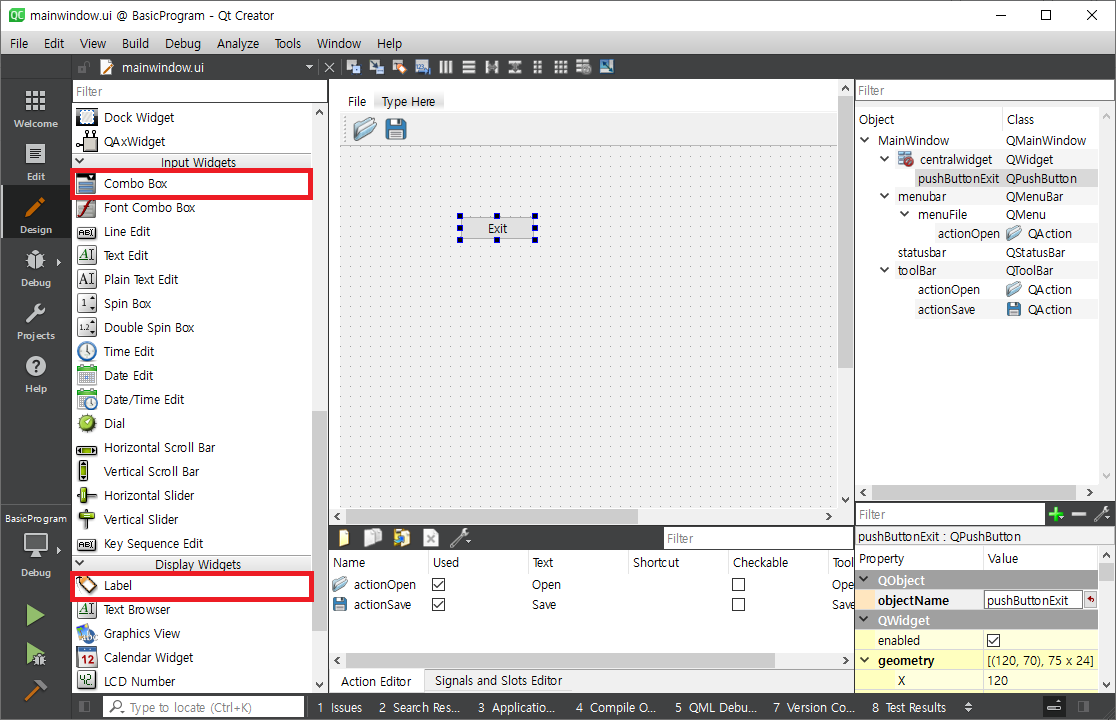Toggle Checkable checkbox for actionSave

(x=738, y=604)
